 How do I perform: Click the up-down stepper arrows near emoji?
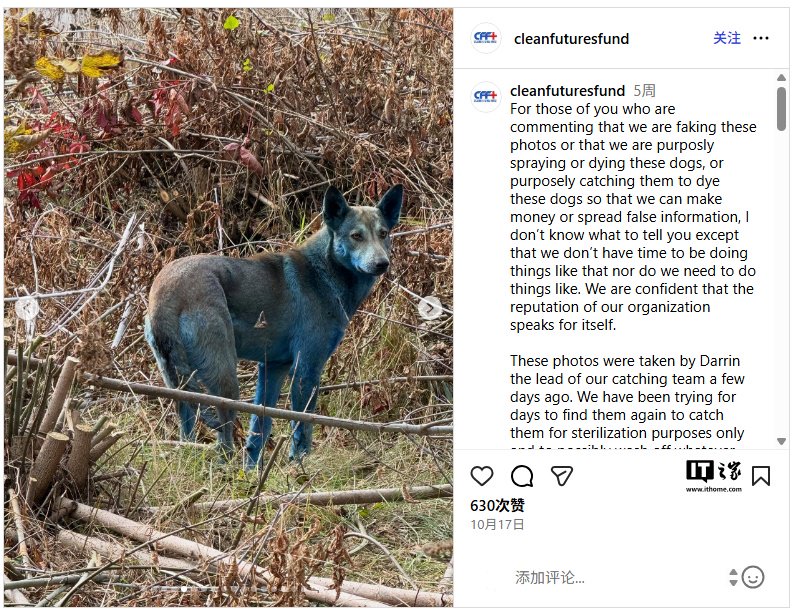click(733, 577)
